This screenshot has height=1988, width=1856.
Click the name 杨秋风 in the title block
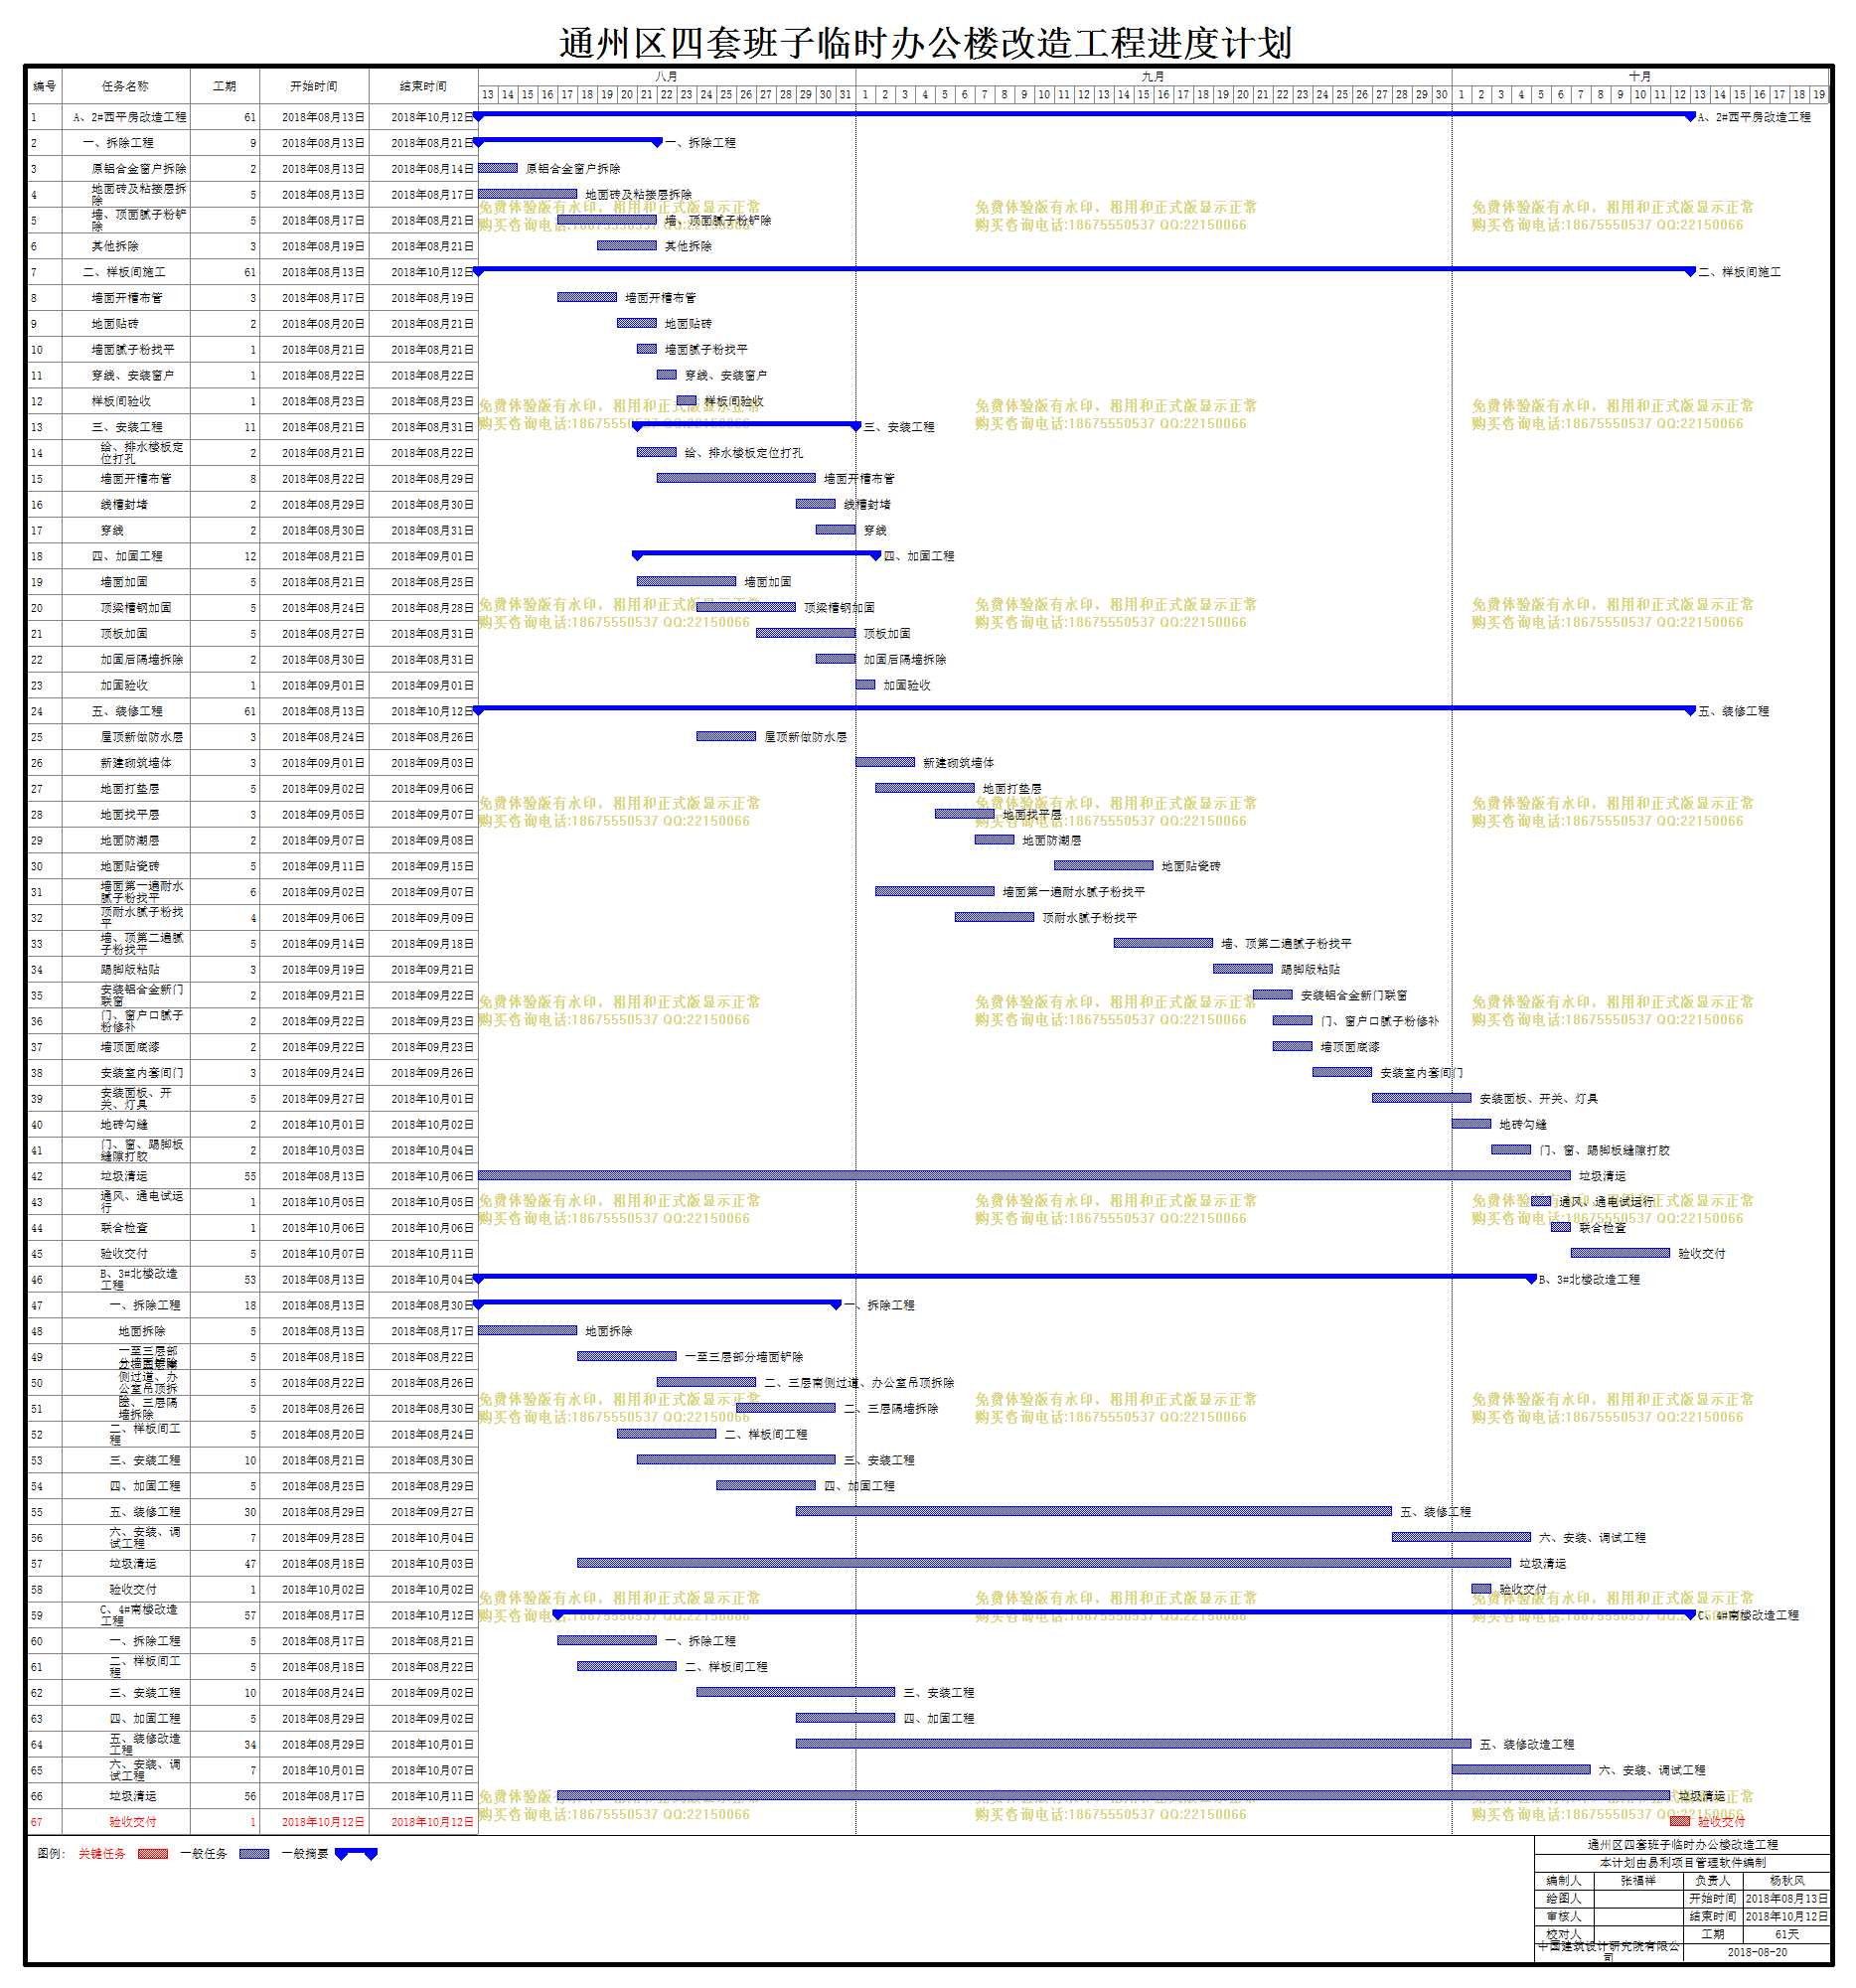(1788, 1880)
